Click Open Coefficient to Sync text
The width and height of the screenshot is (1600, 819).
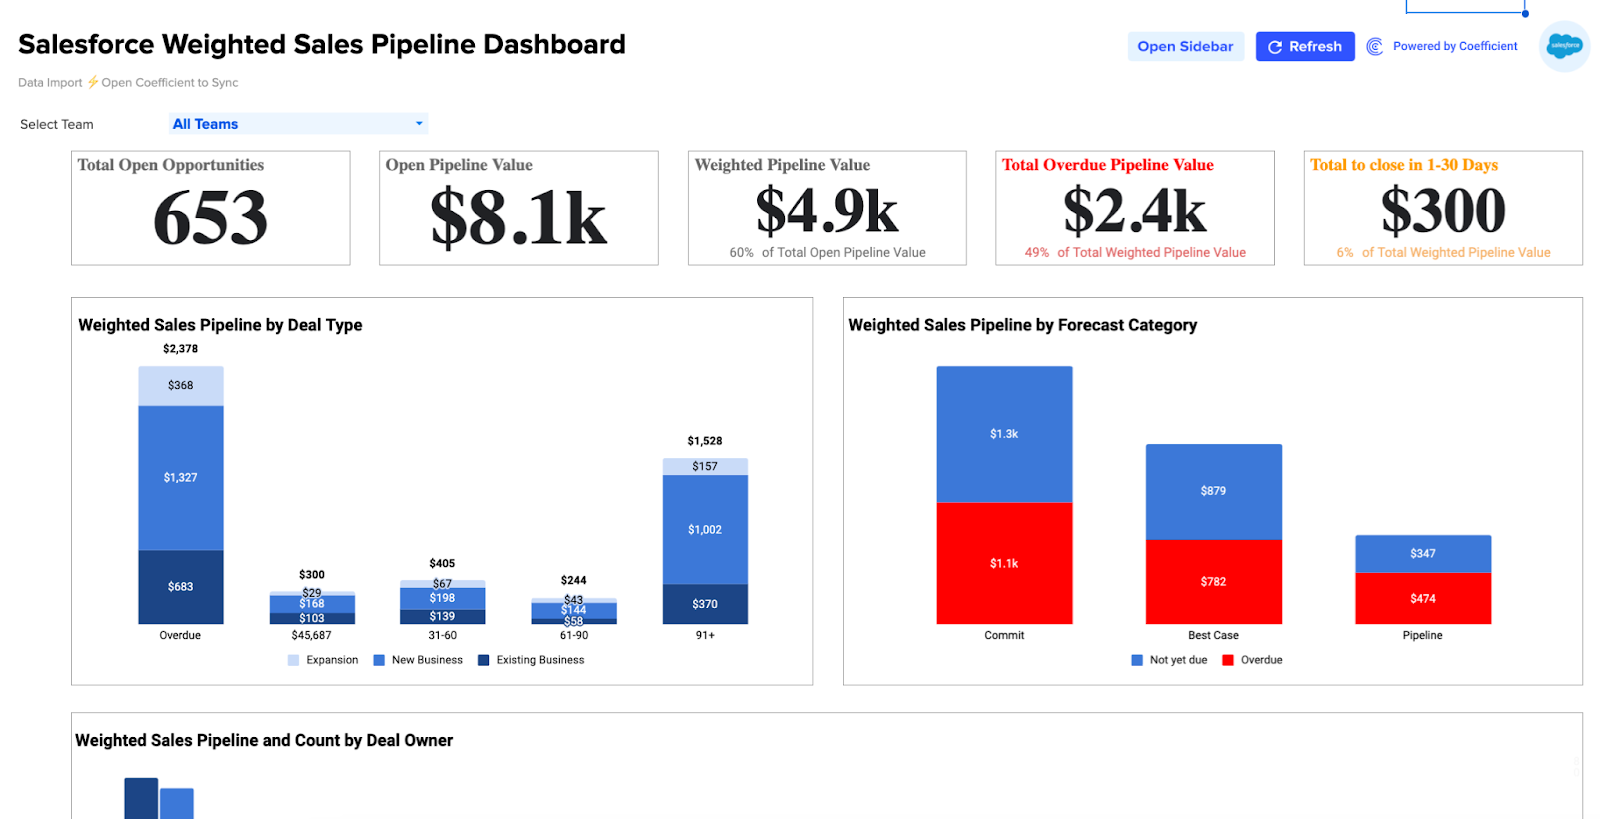click(x=170, y=82)
